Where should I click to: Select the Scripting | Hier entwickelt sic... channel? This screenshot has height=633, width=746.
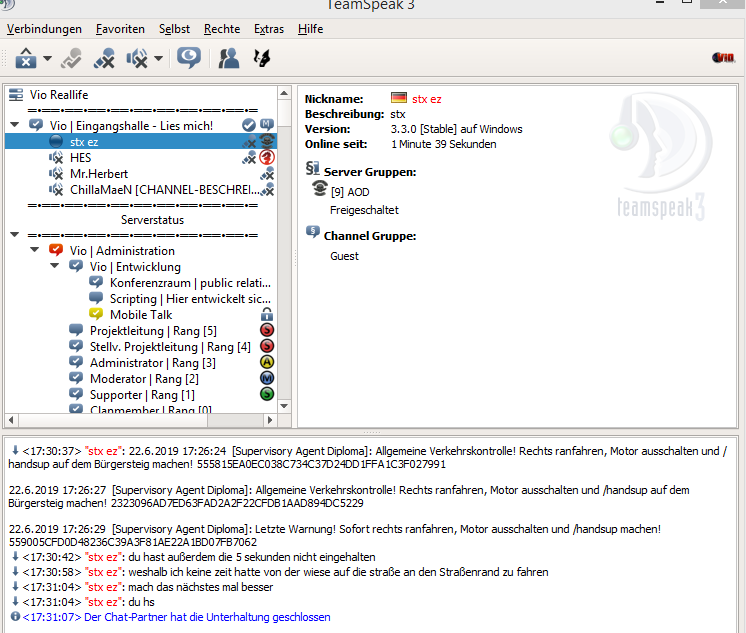click(190, 299)
